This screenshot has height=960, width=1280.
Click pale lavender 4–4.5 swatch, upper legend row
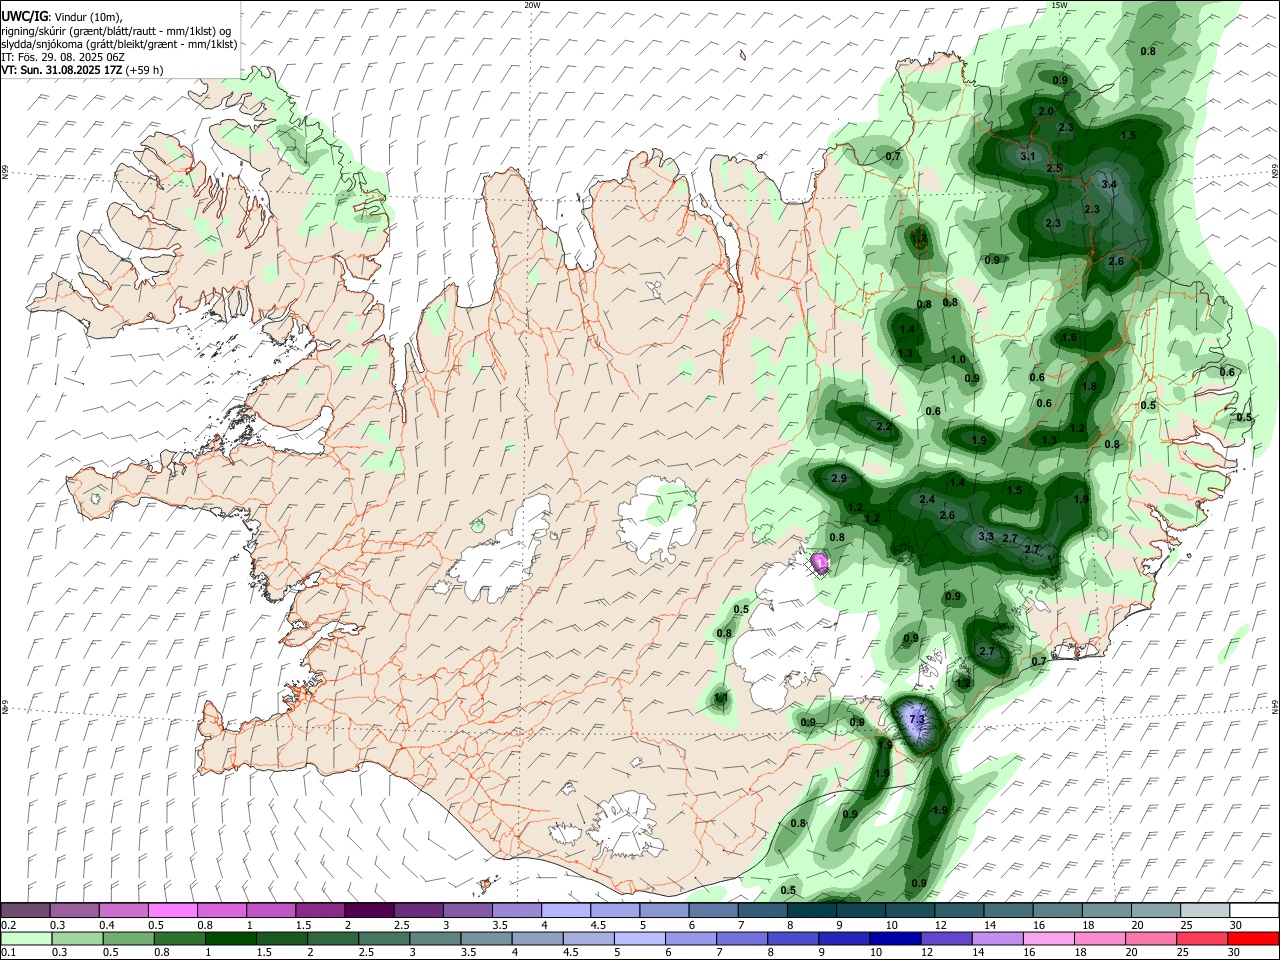coord(565,911)
